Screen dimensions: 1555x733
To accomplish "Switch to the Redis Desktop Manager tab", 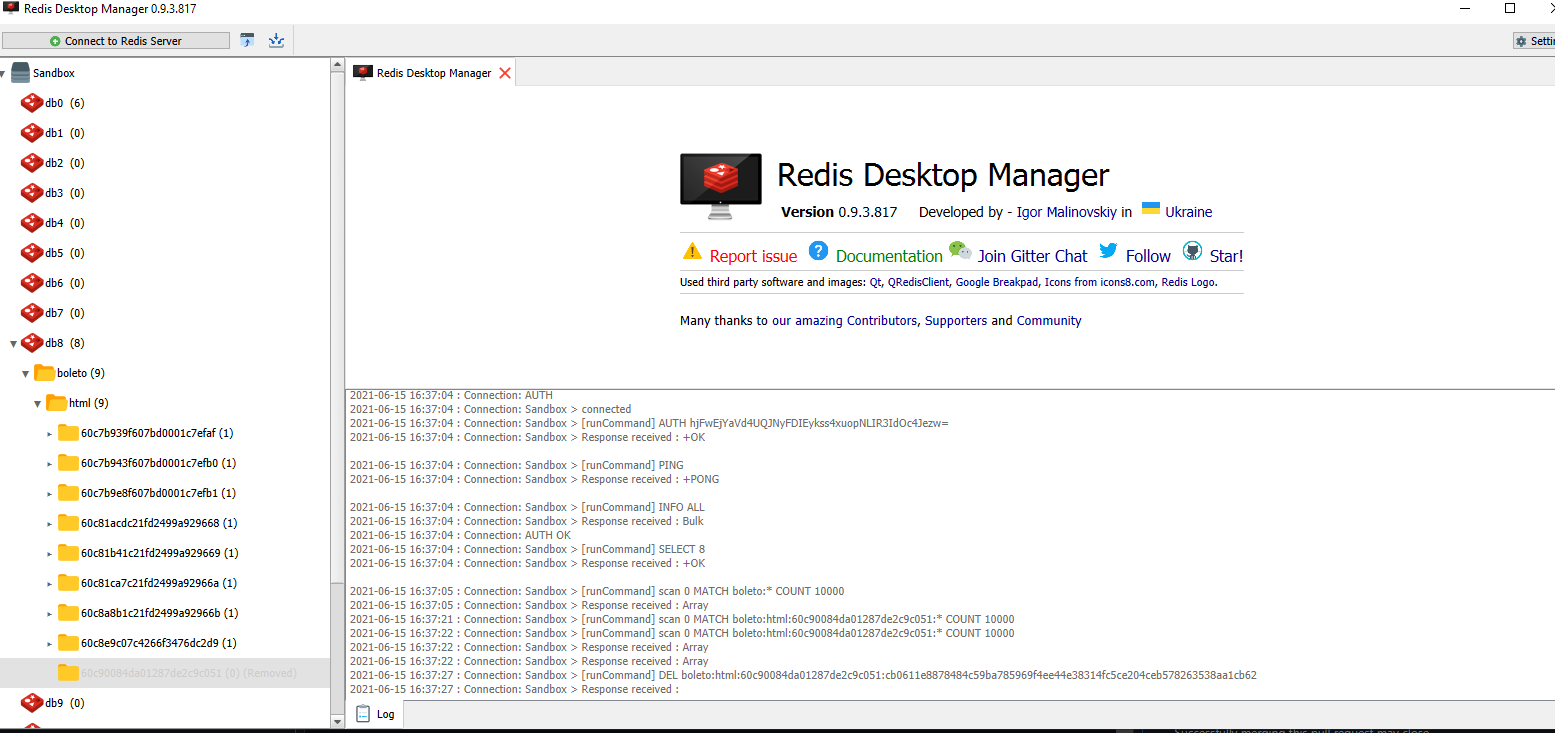I will click(x=431, y=73).
